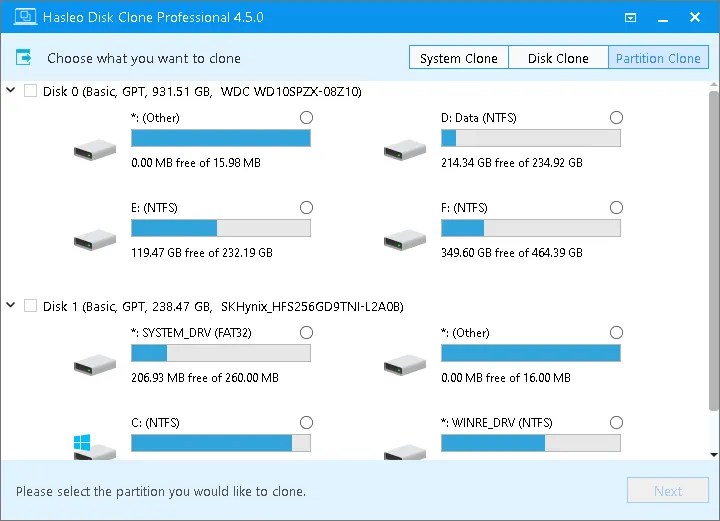This screenshot has height=521, width=720.
Task: Click the Next button
Action: [x=668, y=491]
